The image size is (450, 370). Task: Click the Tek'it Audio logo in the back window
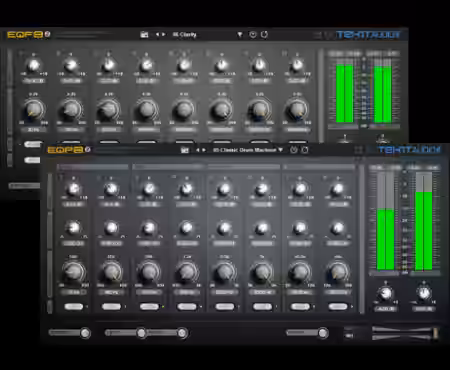coord(368,35)
